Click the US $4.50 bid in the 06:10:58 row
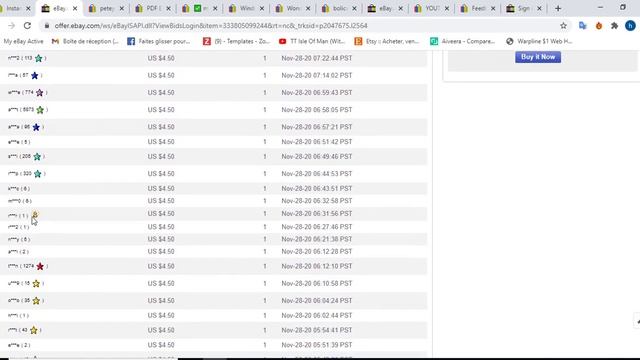The width and height of the screenshot is (640, 360). click(161, 283)
